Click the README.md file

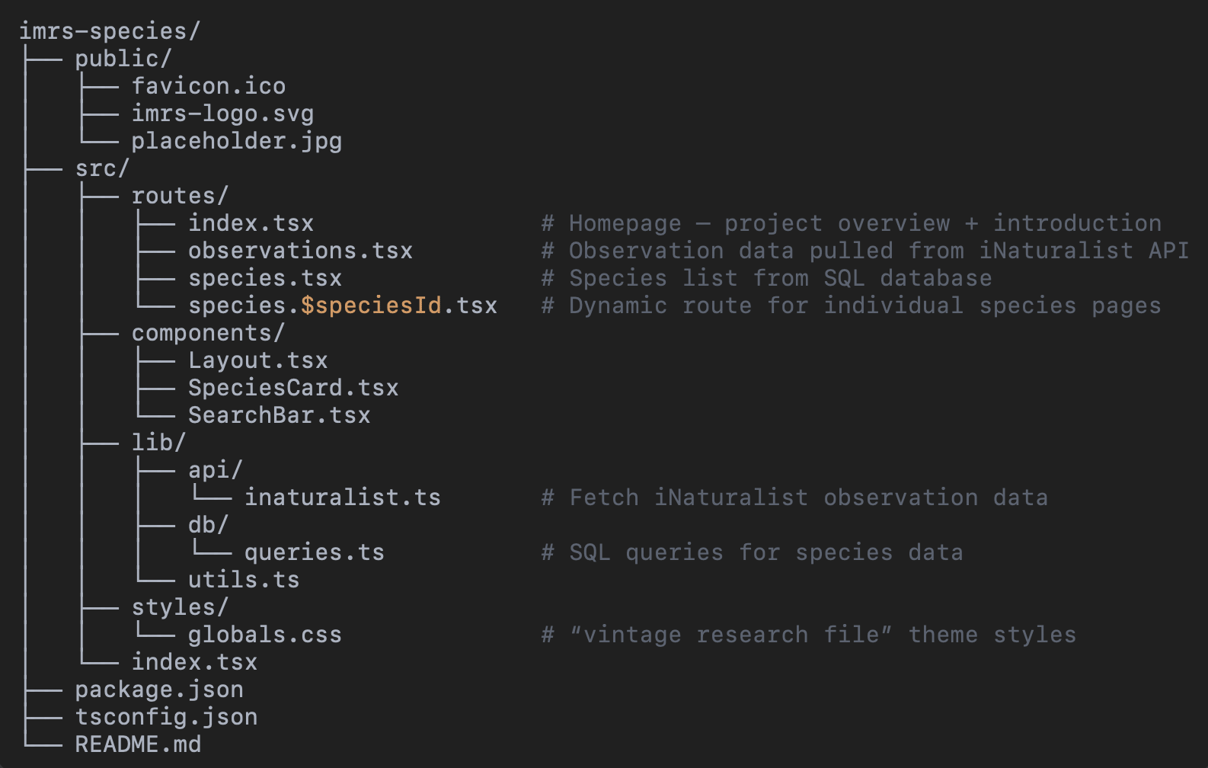click(x=138, y=745)
